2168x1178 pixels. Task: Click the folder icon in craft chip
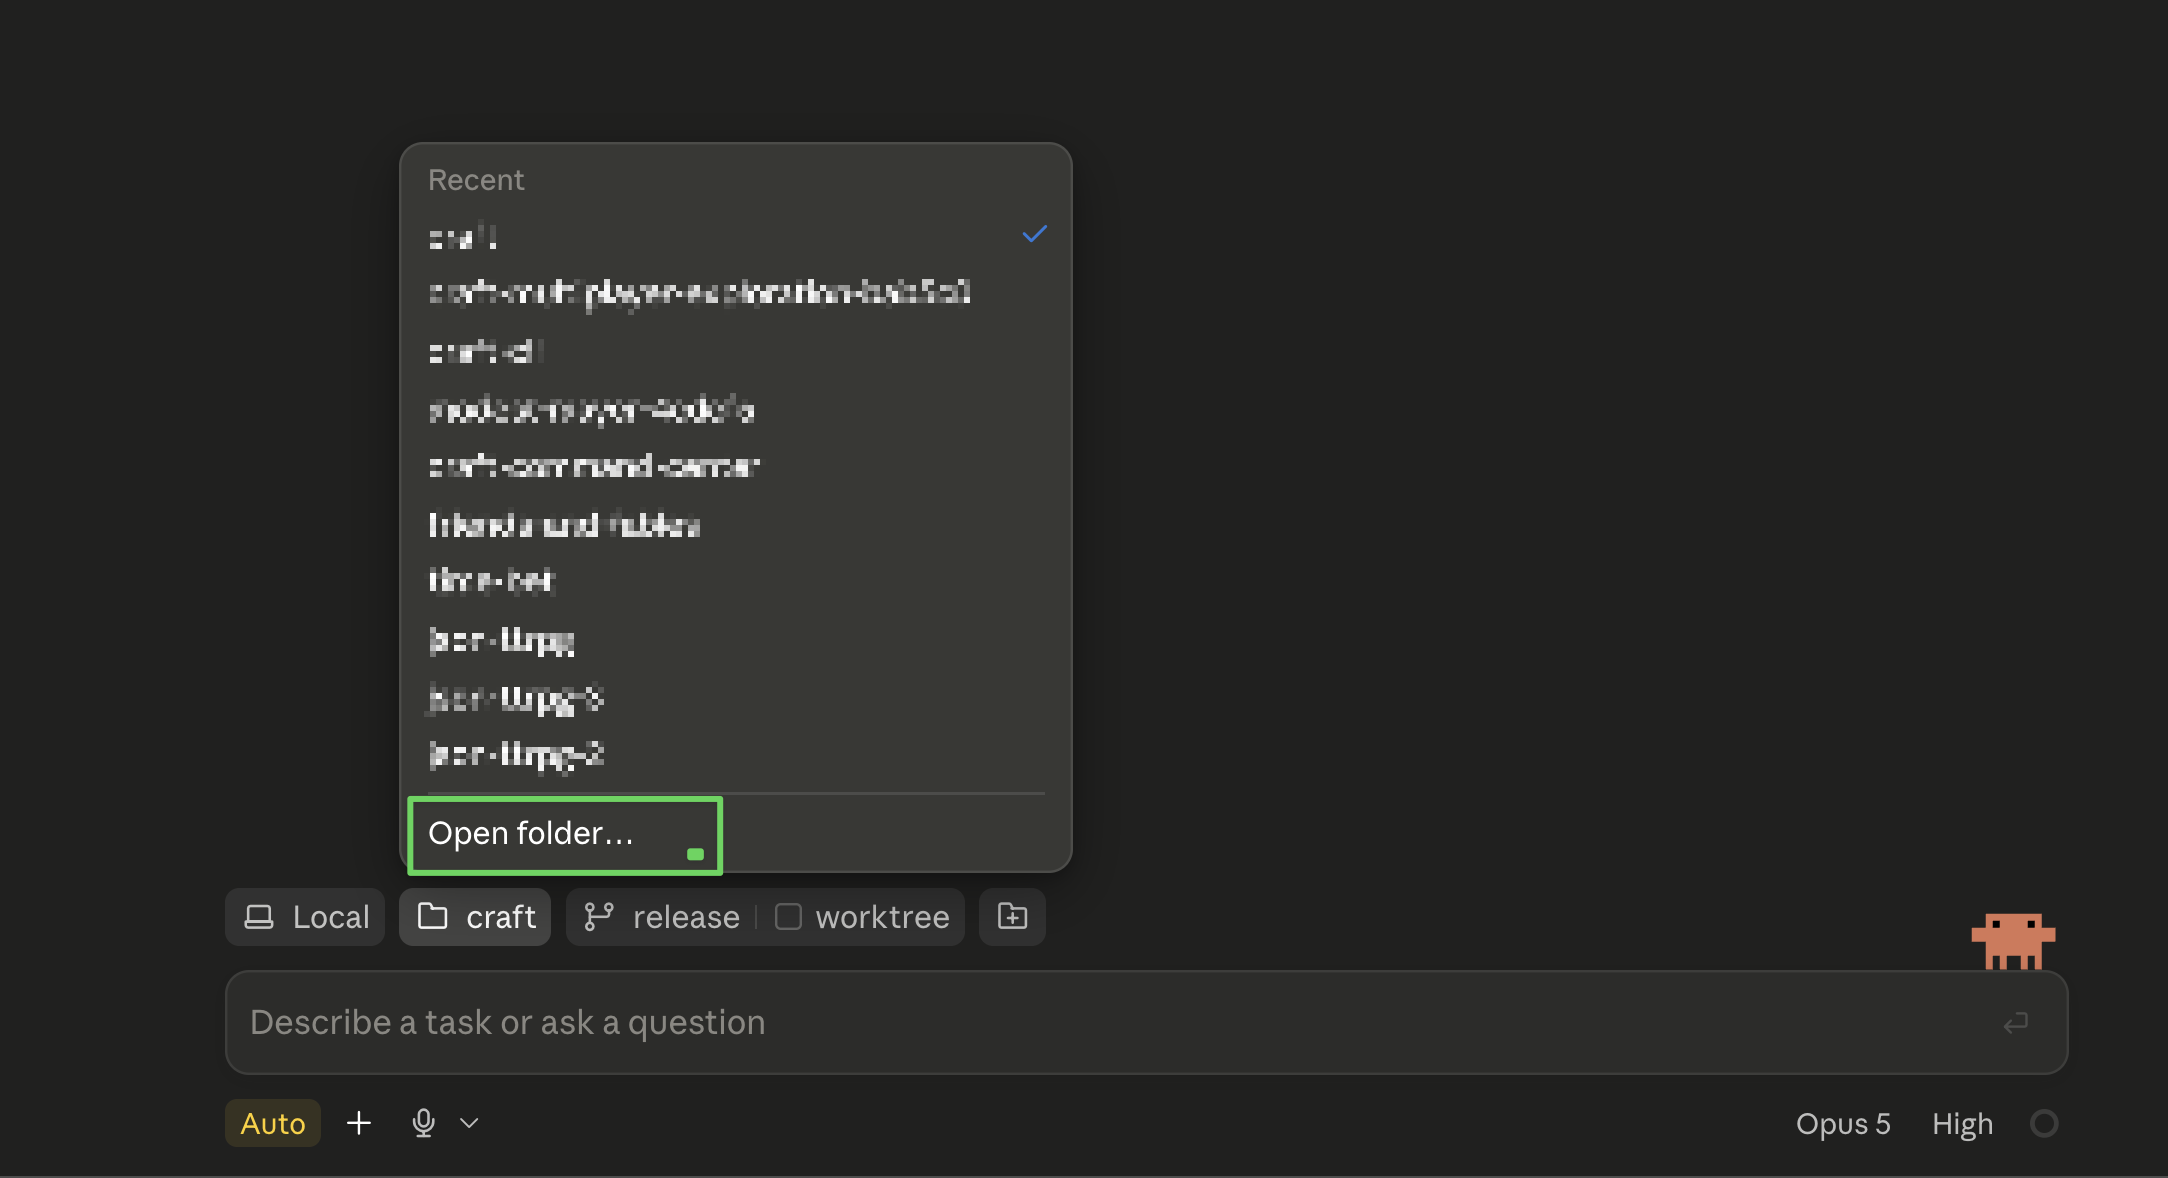click(x=432, y=916)
